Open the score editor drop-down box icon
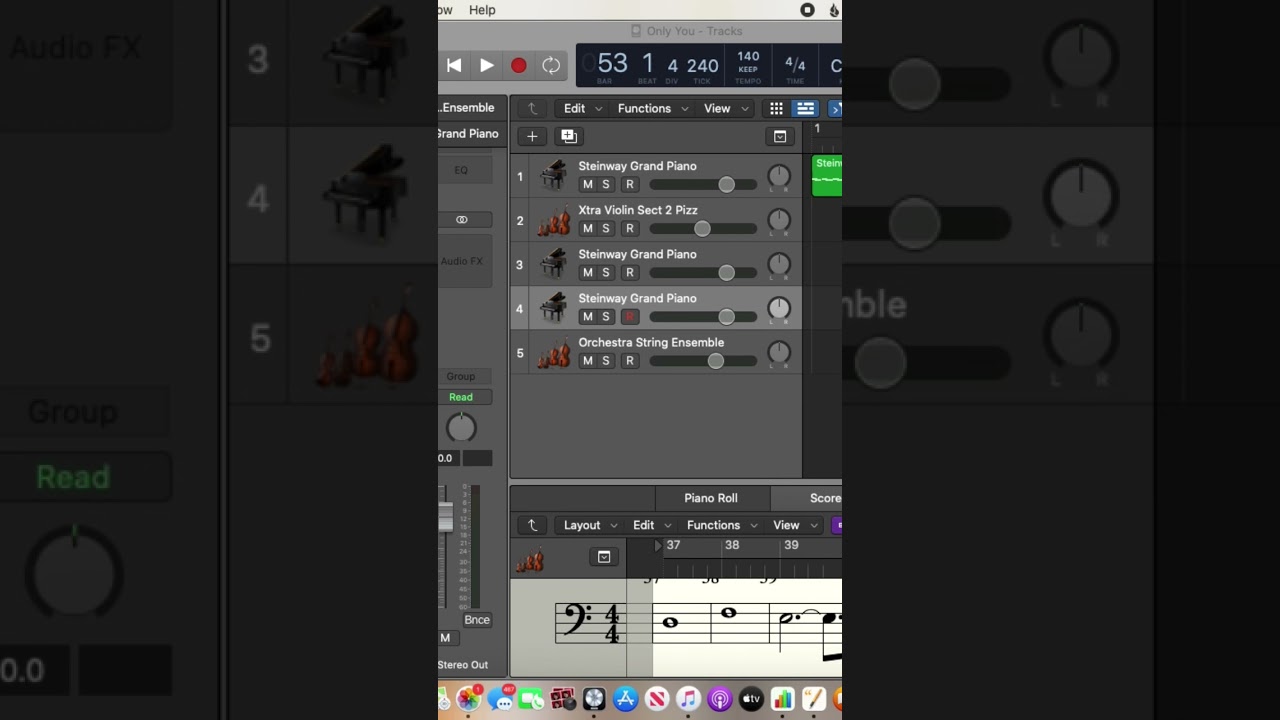1280x720 pixels. [604, 557]
